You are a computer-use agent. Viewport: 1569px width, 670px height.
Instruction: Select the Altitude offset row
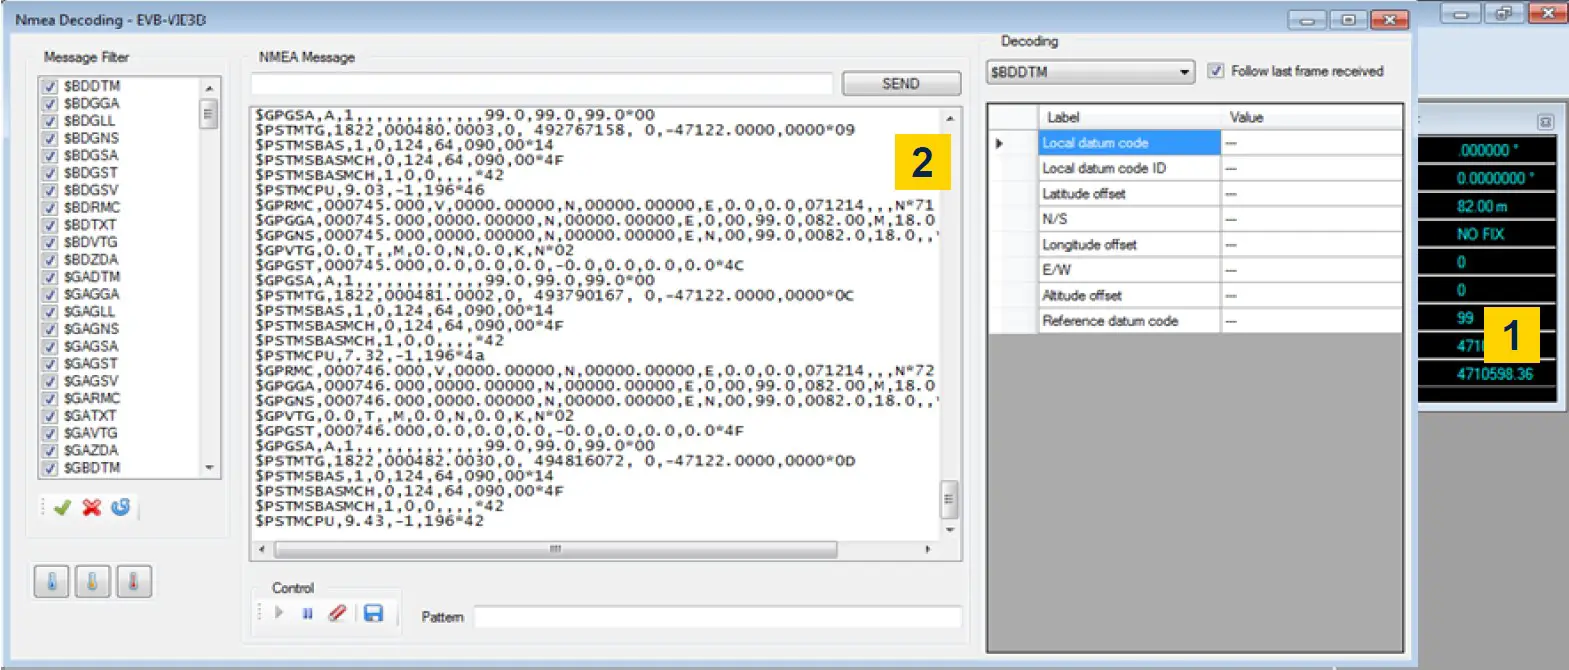(x=1129, y=296)
